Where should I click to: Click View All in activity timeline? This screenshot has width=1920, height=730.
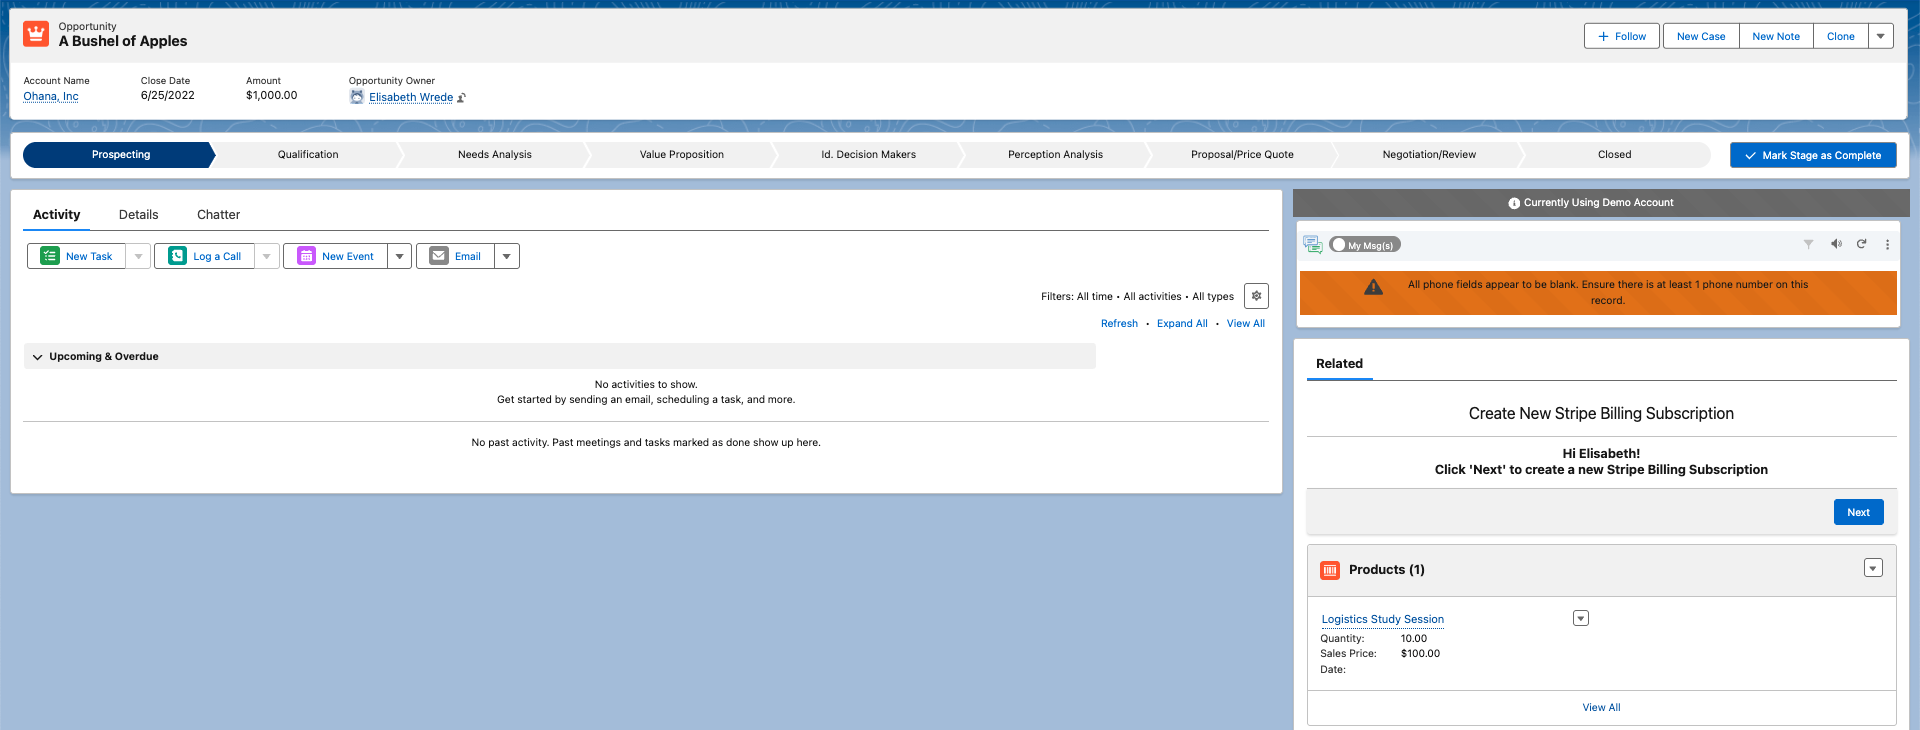(1246, 324)
